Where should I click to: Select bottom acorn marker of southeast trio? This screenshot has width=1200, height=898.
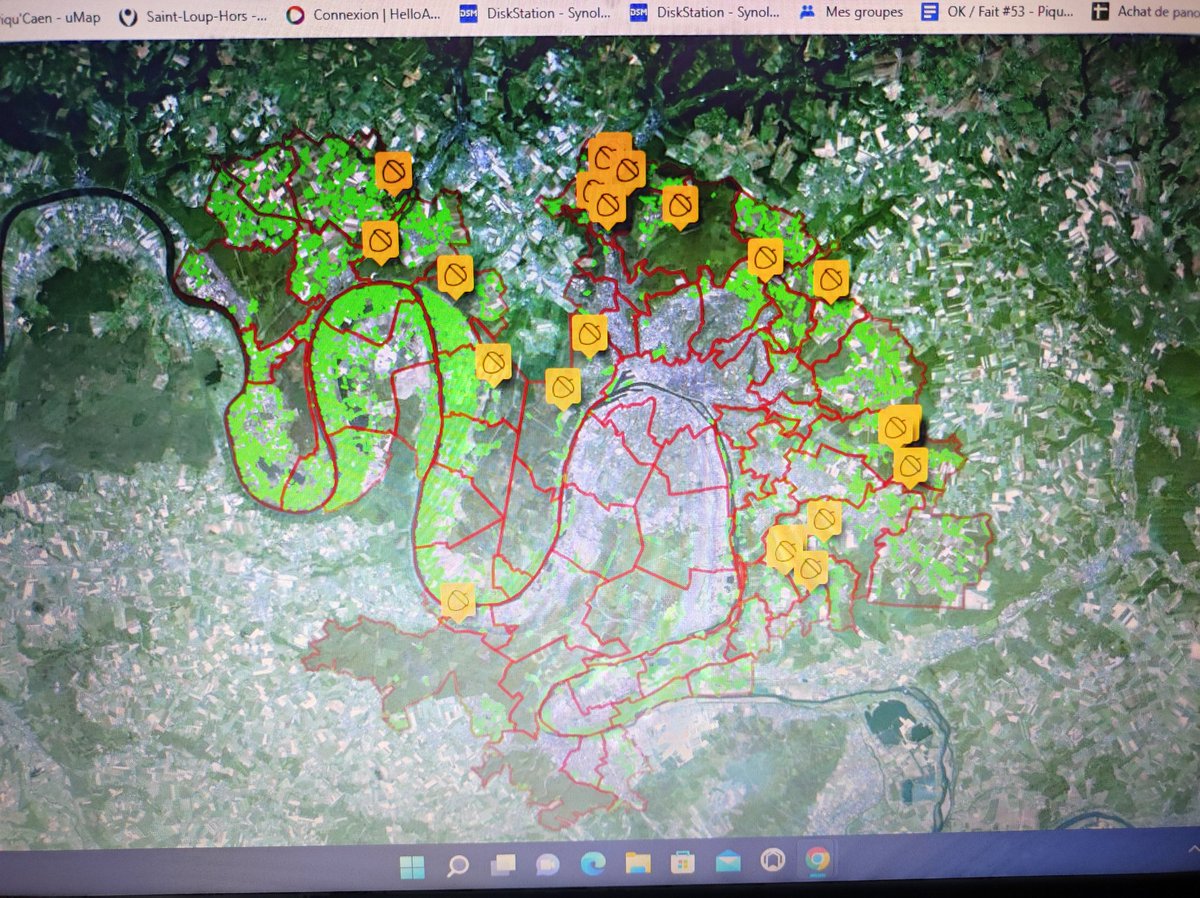(811, 571)
